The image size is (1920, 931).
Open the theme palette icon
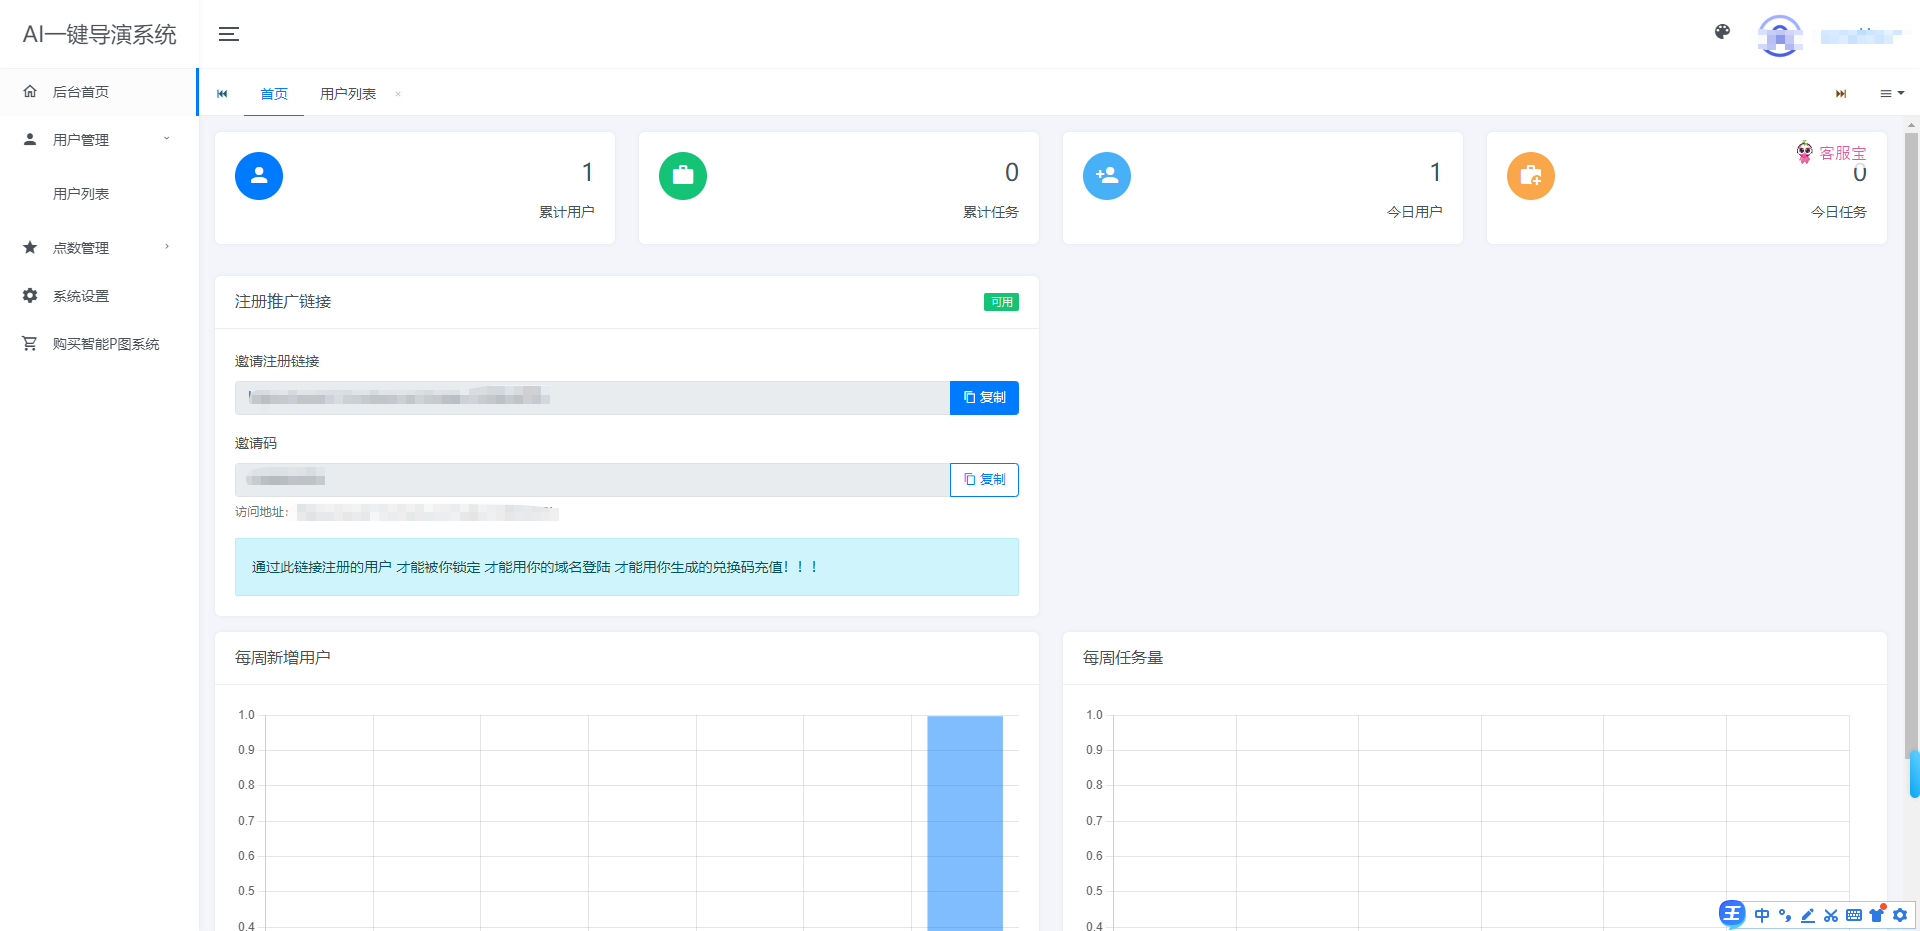tap(1722, 32)
